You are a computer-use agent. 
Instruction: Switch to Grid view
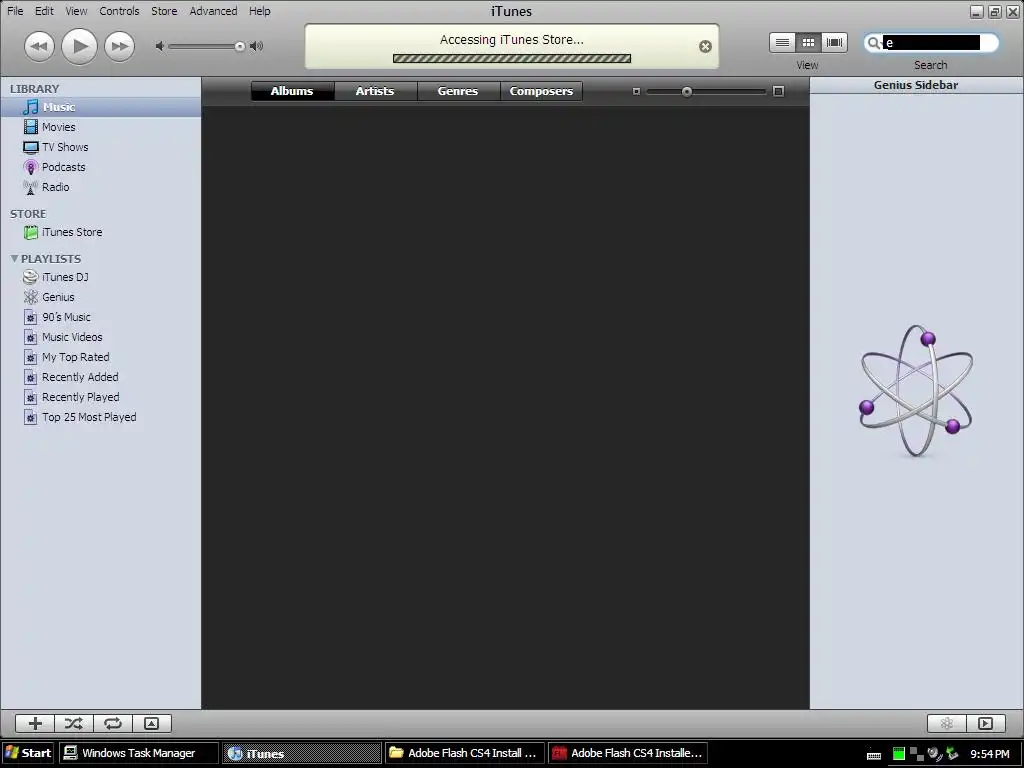[808, 42]
